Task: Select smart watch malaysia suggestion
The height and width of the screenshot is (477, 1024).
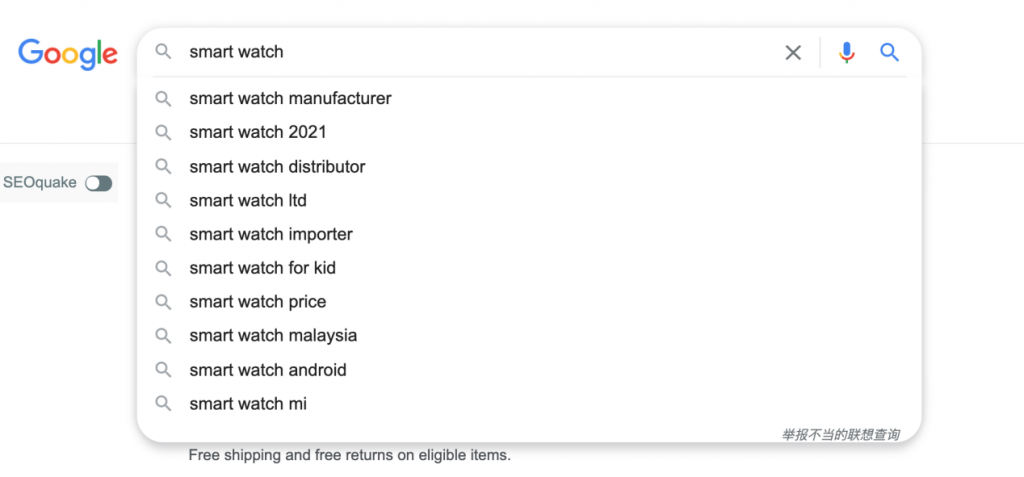Action: [x=529, y=336]
